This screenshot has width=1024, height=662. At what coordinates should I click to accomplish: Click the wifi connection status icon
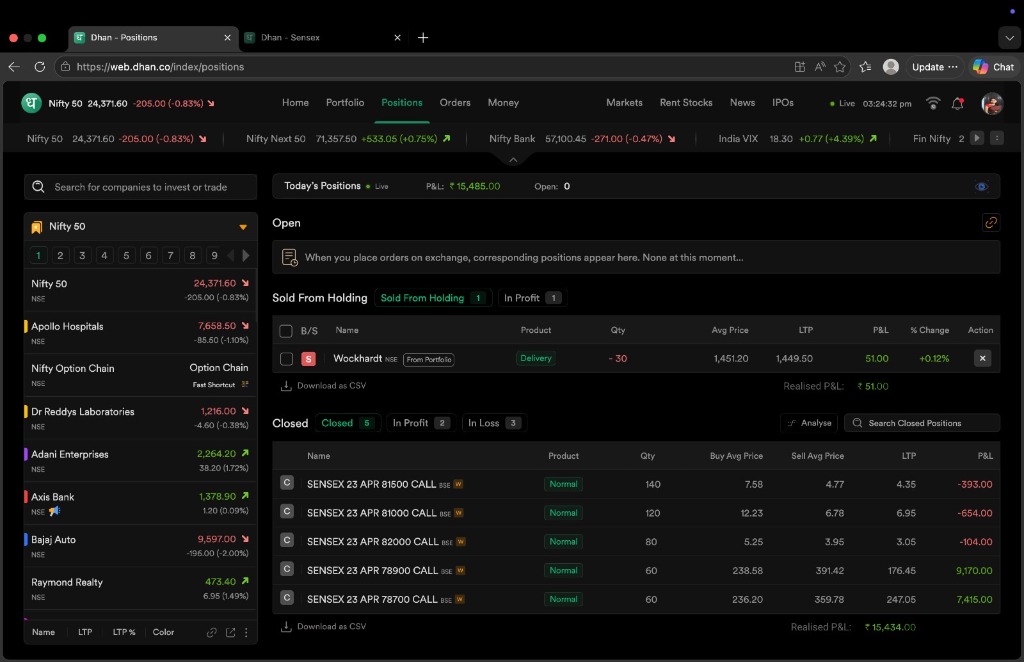click(x=933, y=103)
